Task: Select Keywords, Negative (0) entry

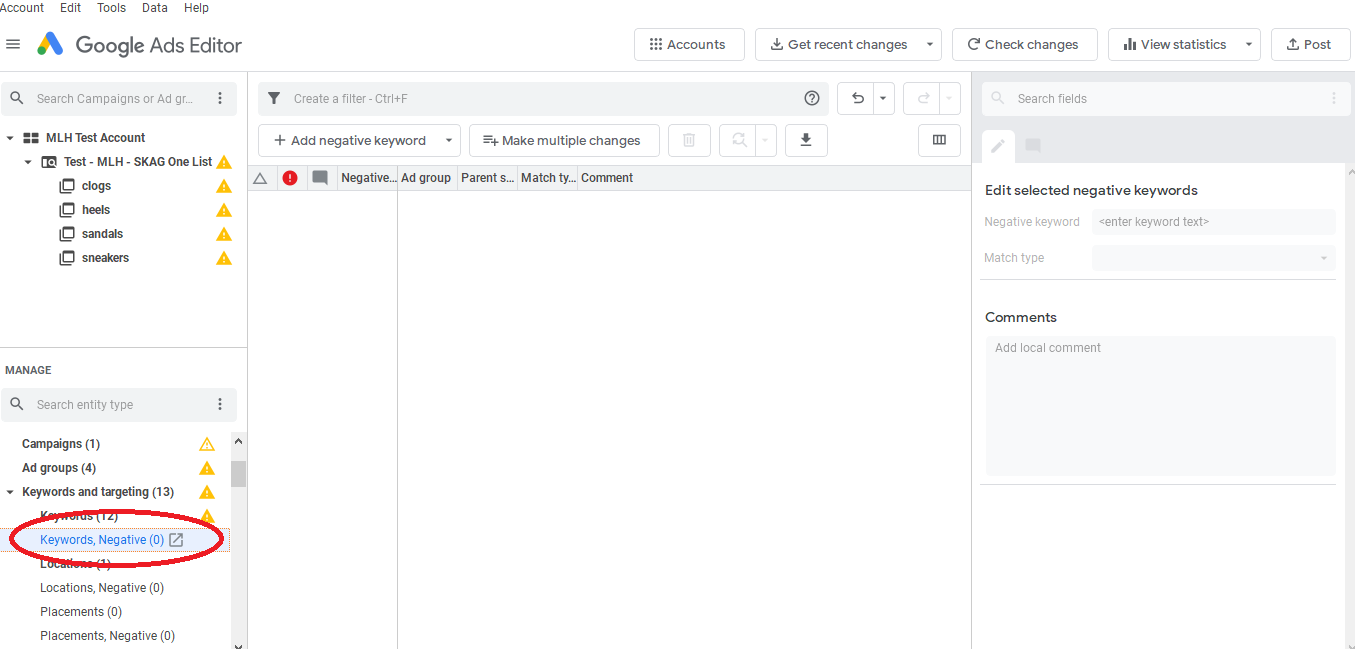Action: tap(102, 540)
